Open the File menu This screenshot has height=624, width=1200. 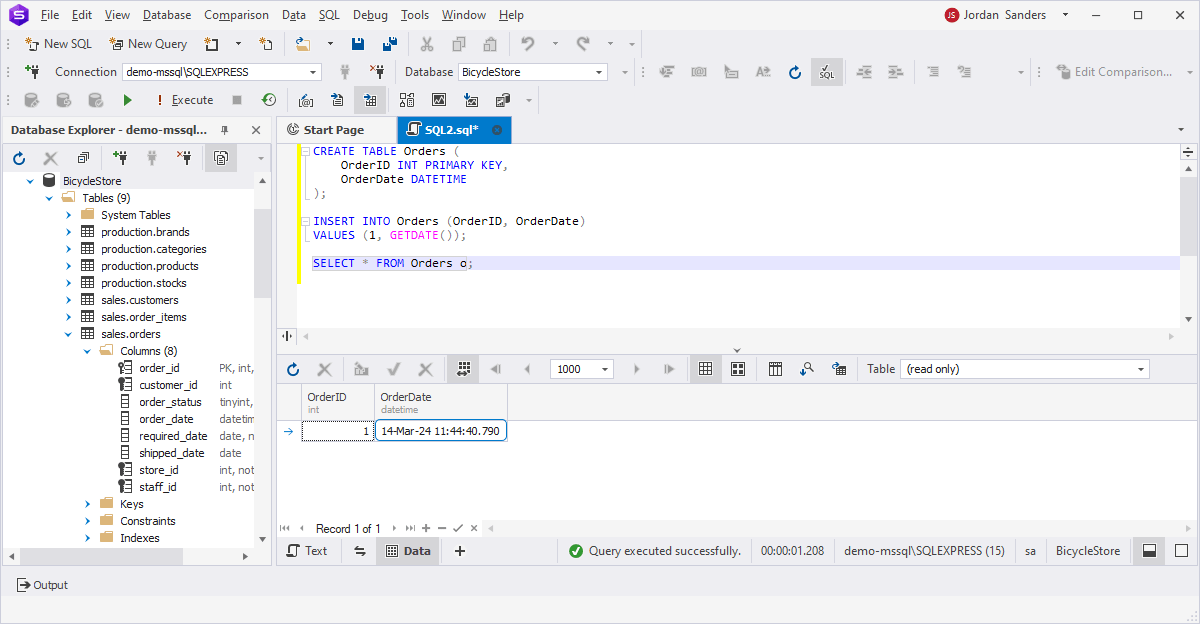pyautogui.click(x=50, y=15)
